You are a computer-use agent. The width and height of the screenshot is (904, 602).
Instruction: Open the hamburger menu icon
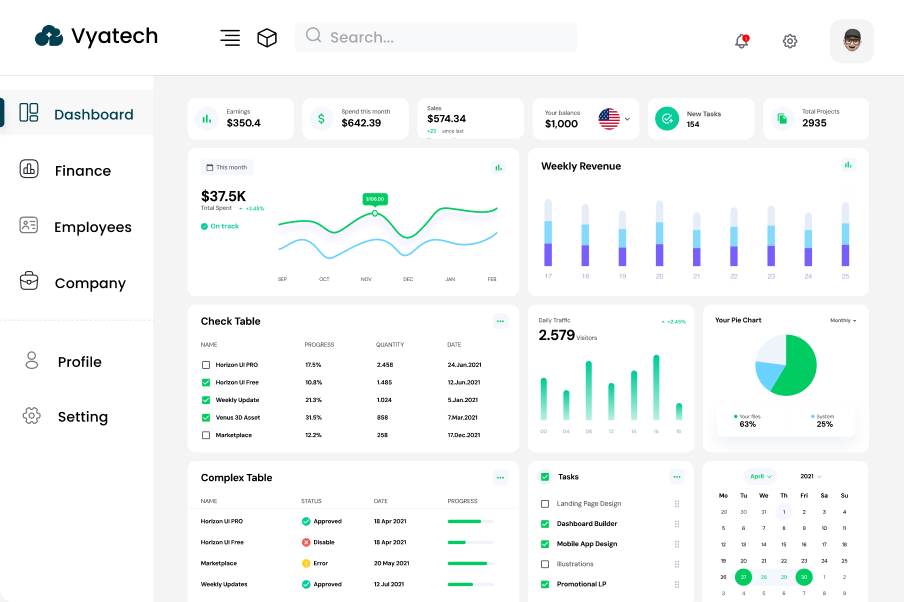tap(230, 37)
